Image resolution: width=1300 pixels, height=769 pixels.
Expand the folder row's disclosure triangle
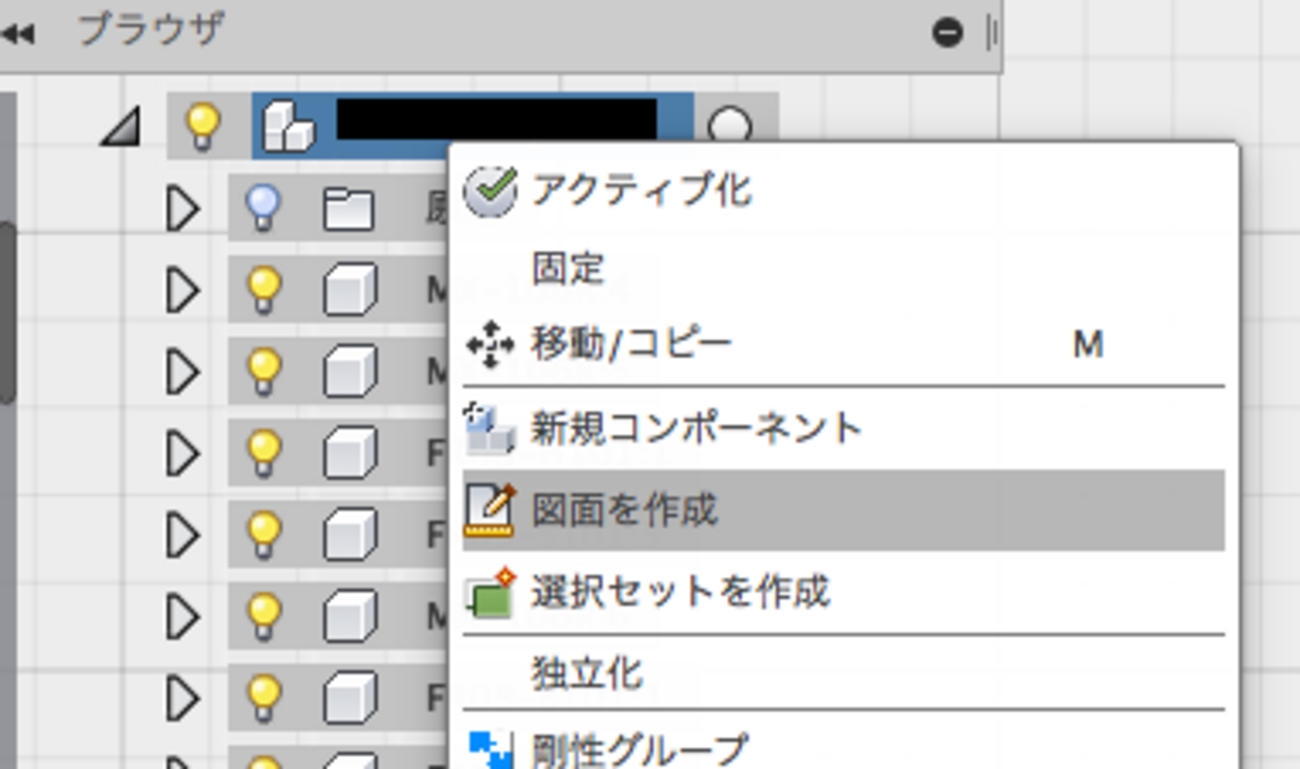coord(182,210)
